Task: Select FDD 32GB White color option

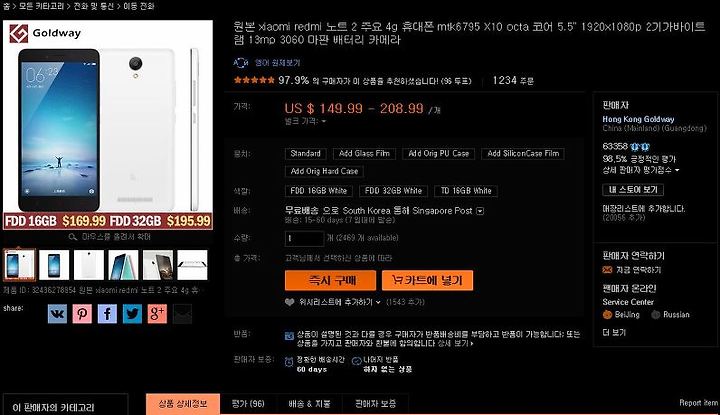Action: (393, 191)
